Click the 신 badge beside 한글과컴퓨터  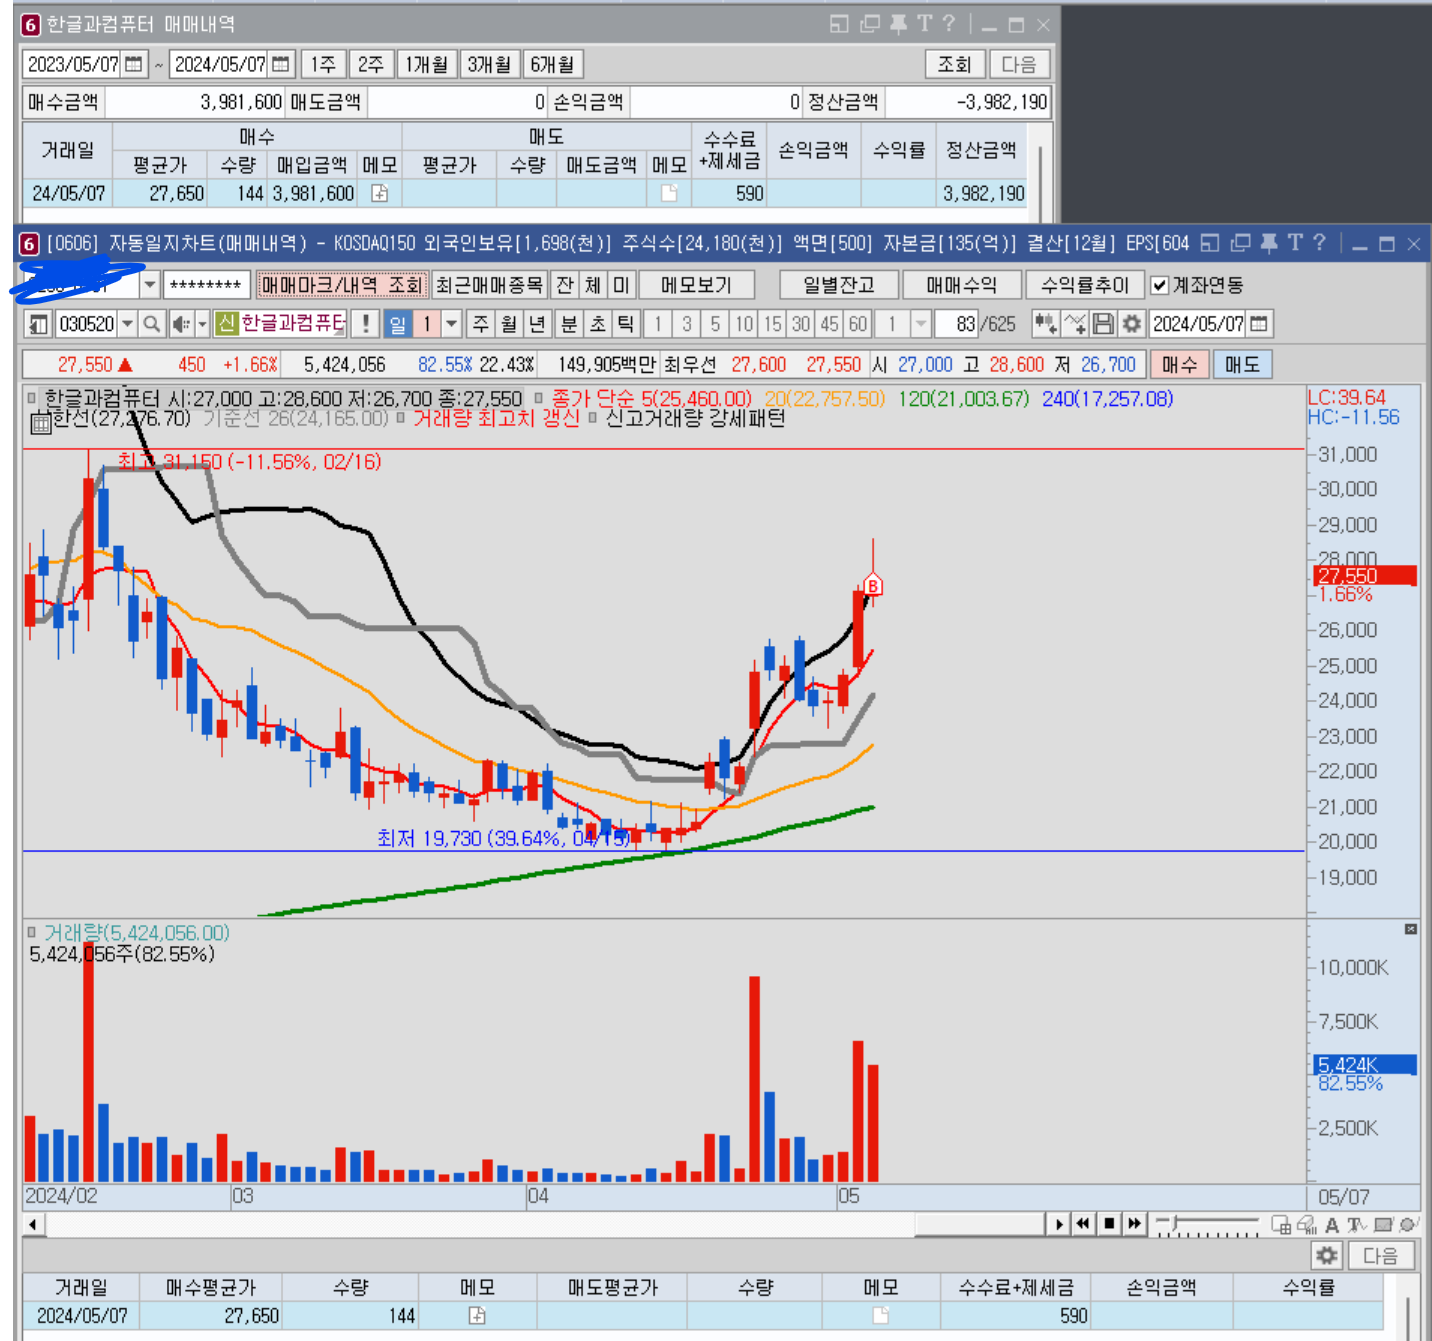click(x=226, y=324)
